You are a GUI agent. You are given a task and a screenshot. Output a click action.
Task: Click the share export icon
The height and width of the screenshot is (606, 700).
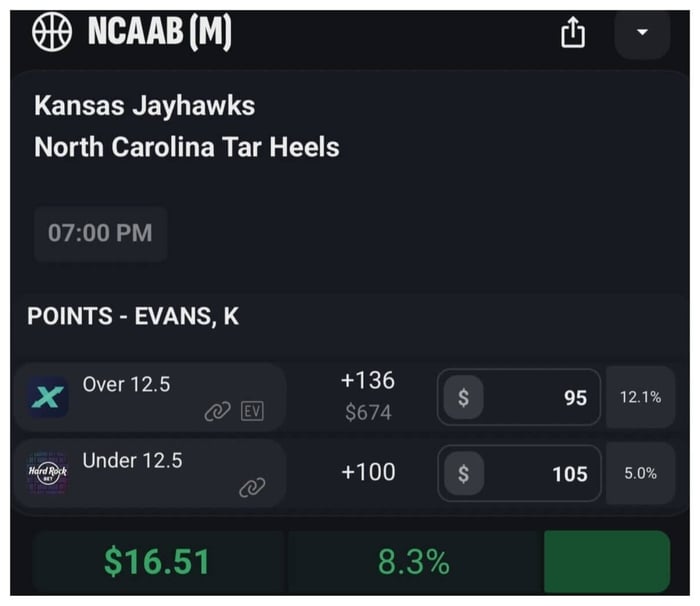(x=572, y=34)
